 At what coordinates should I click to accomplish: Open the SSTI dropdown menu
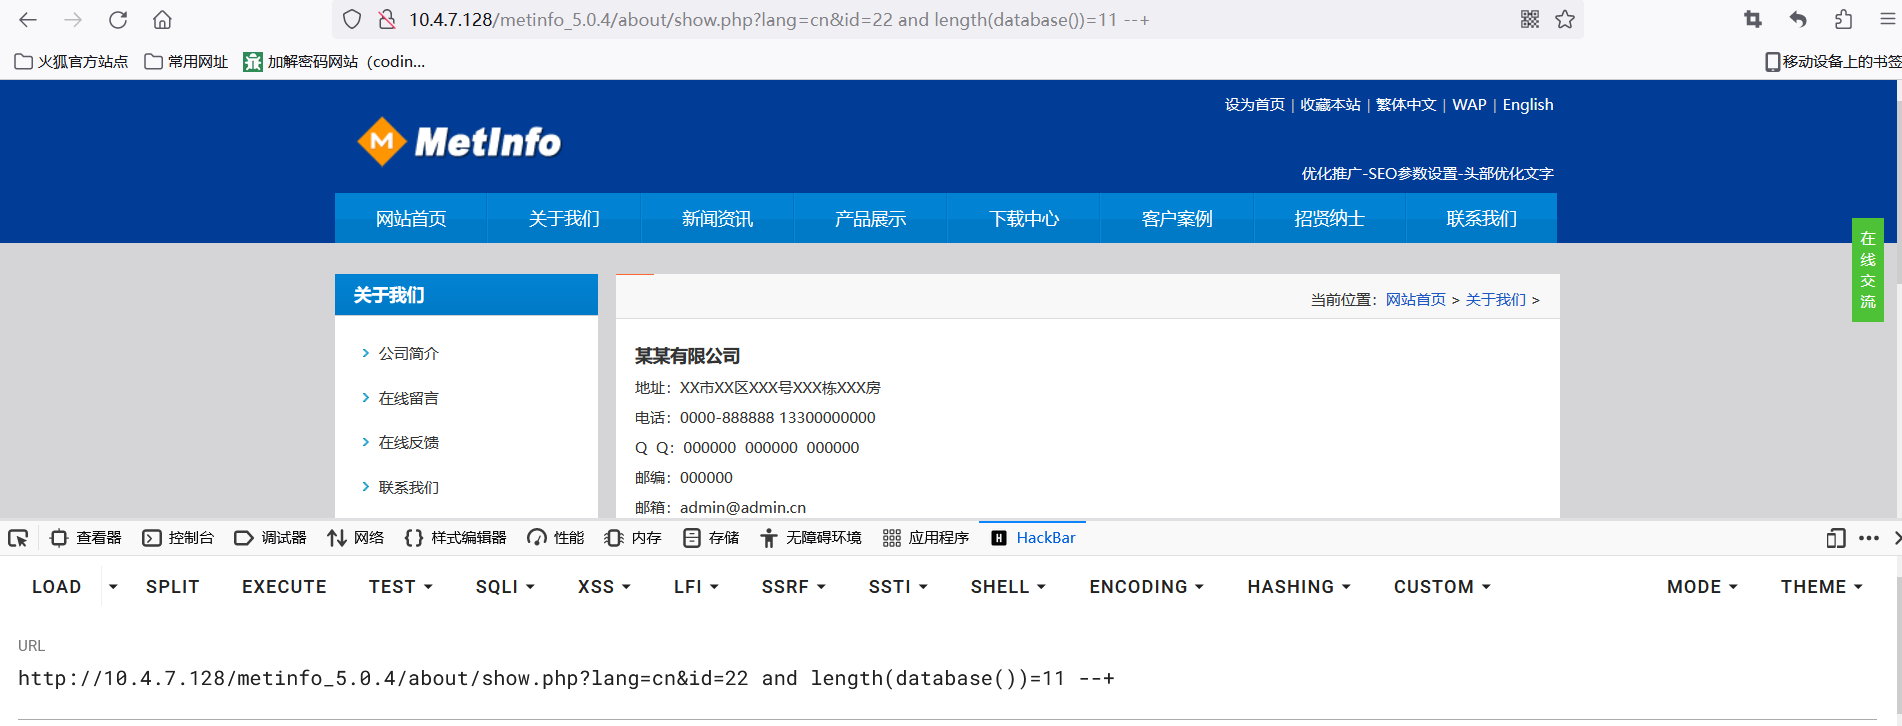point(898,587)
